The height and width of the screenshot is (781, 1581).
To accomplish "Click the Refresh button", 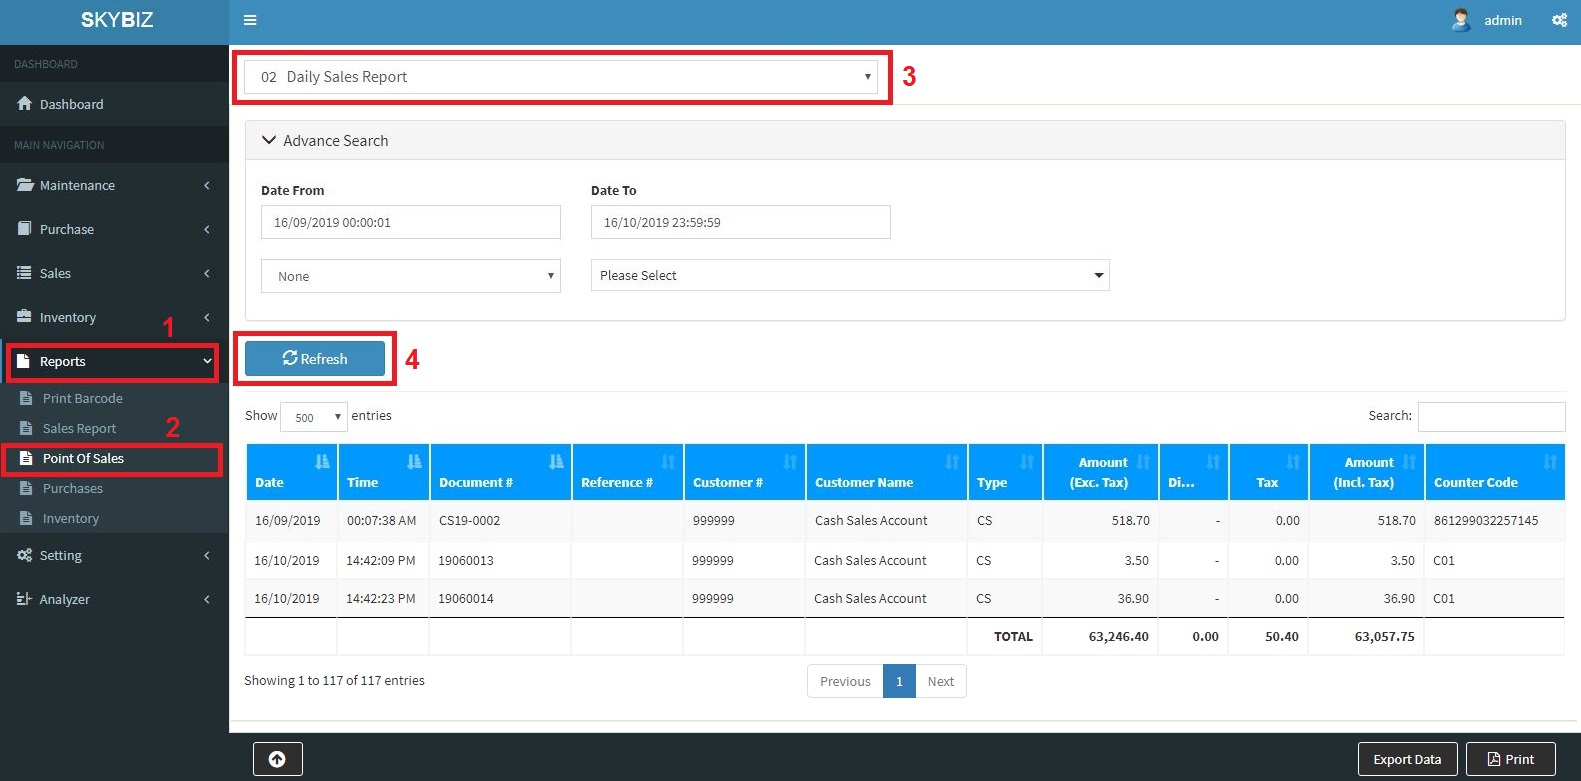I will (315, 359).
